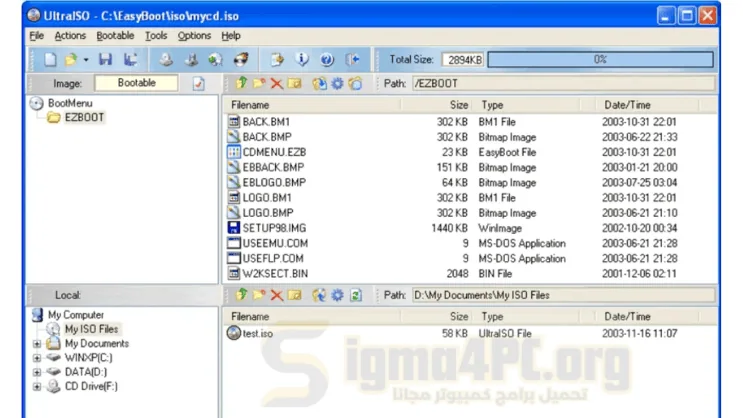
Task: Go up one folder in local pane
Action: (x=242, y=295)
